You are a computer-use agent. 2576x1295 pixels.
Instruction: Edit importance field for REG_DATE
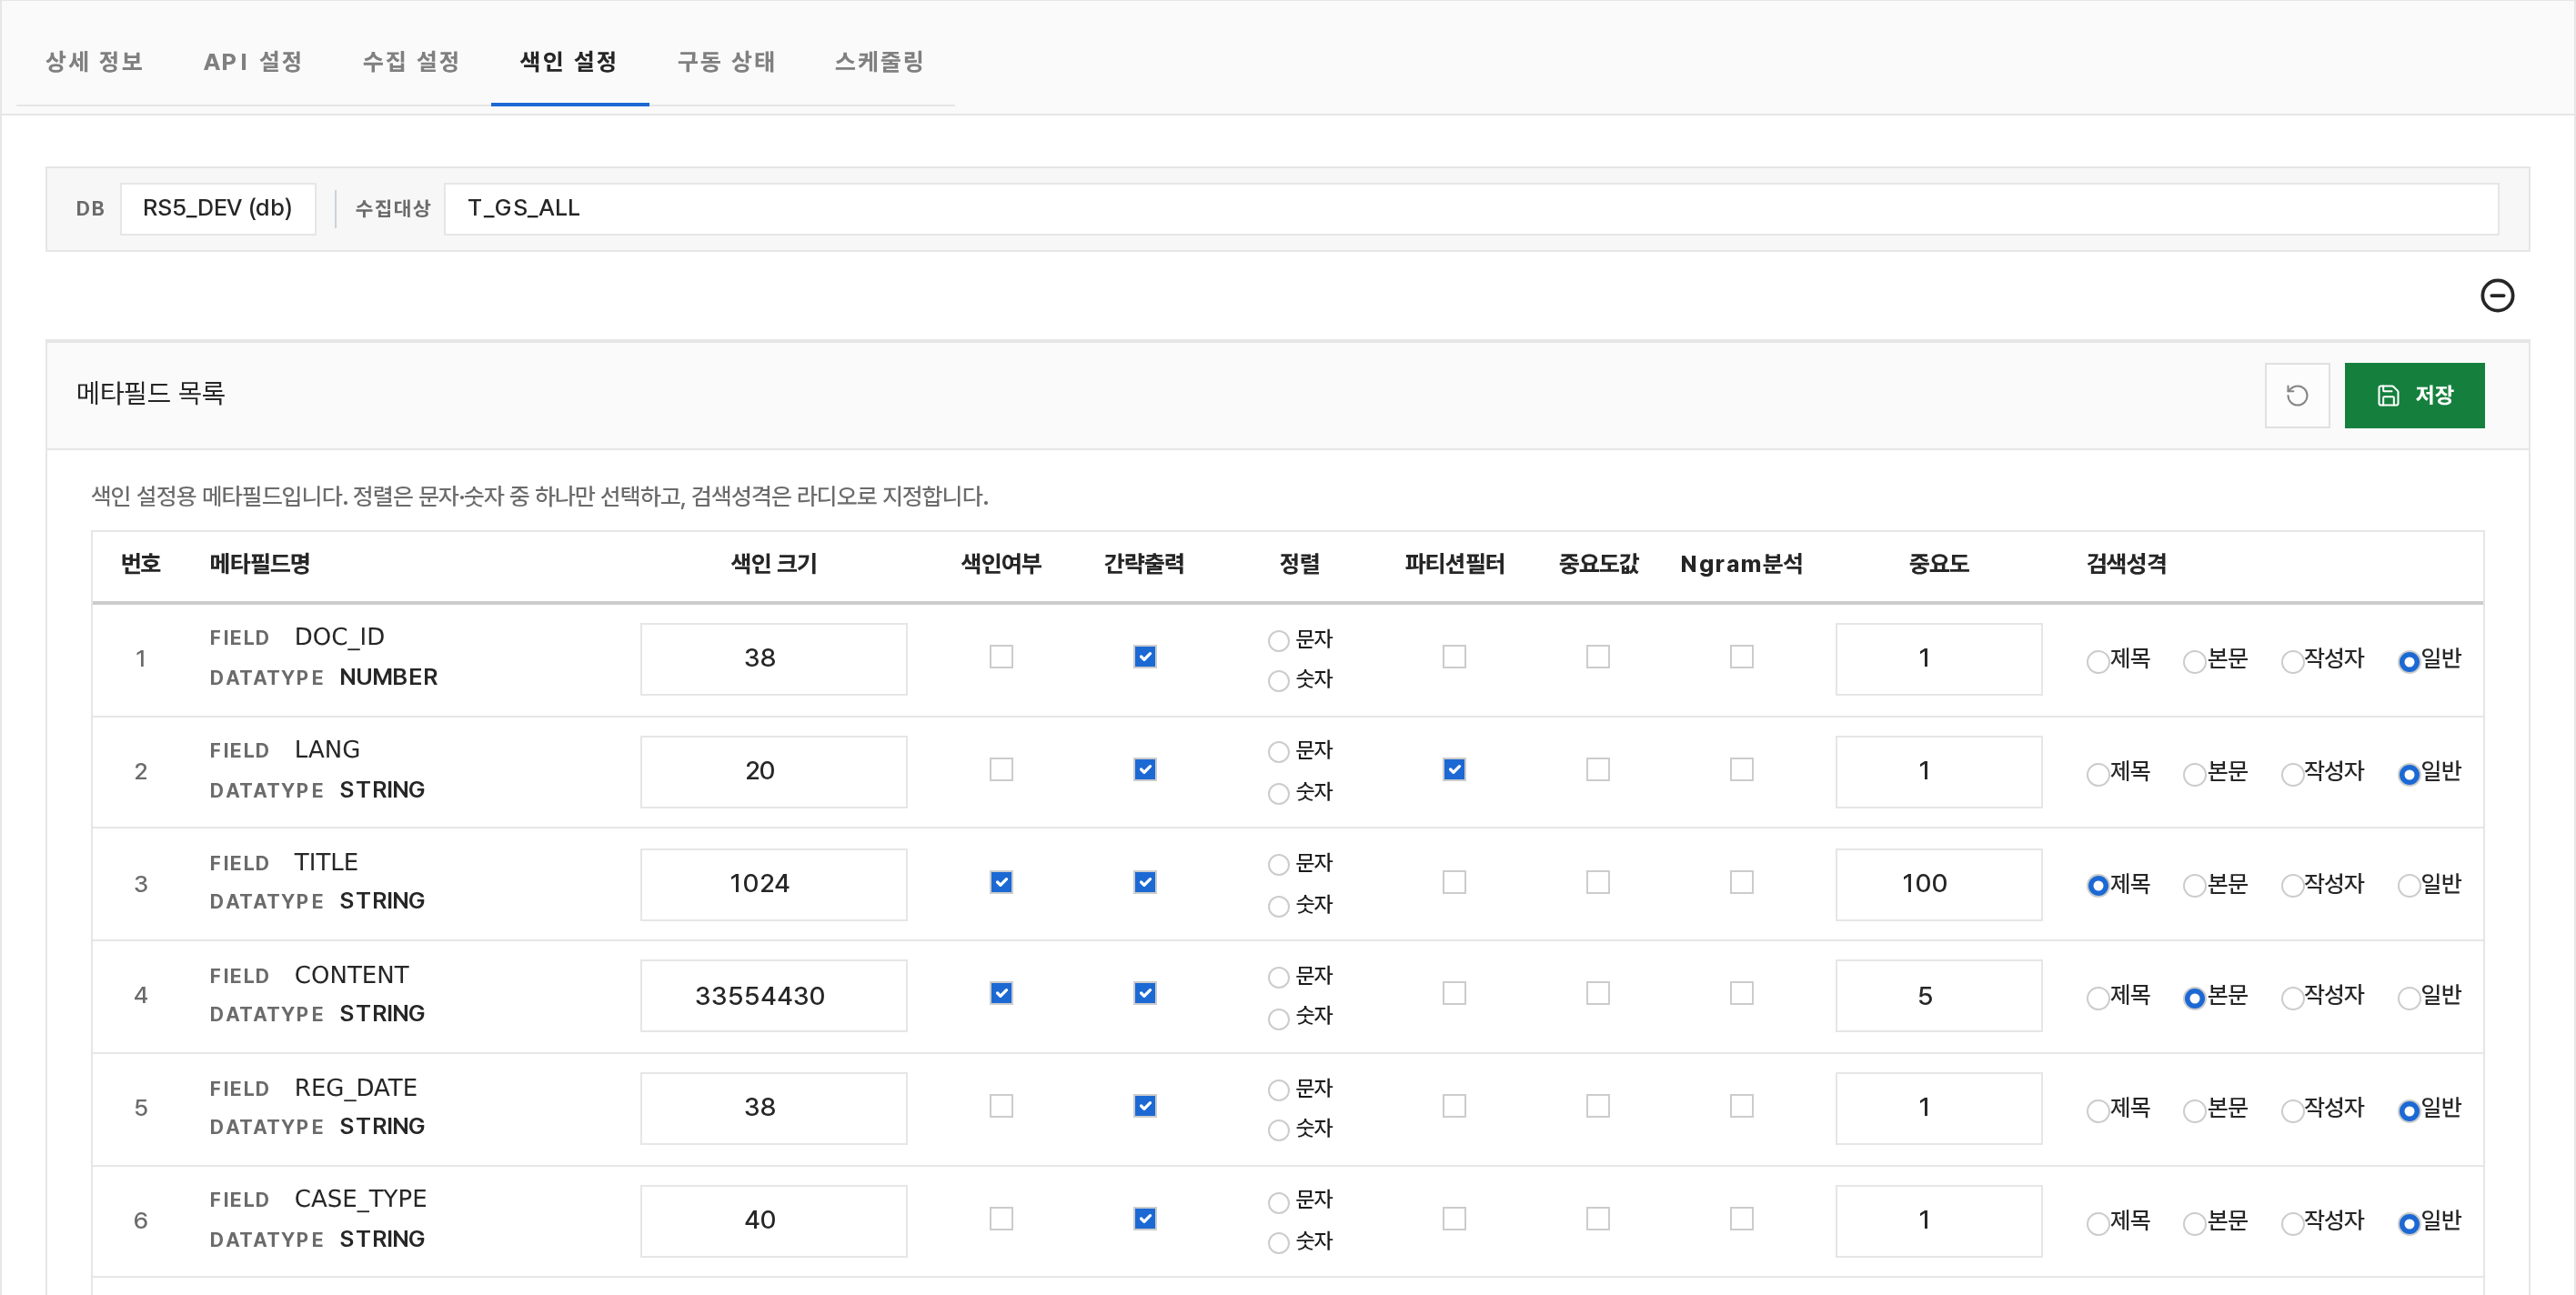click(1938, 1108)
